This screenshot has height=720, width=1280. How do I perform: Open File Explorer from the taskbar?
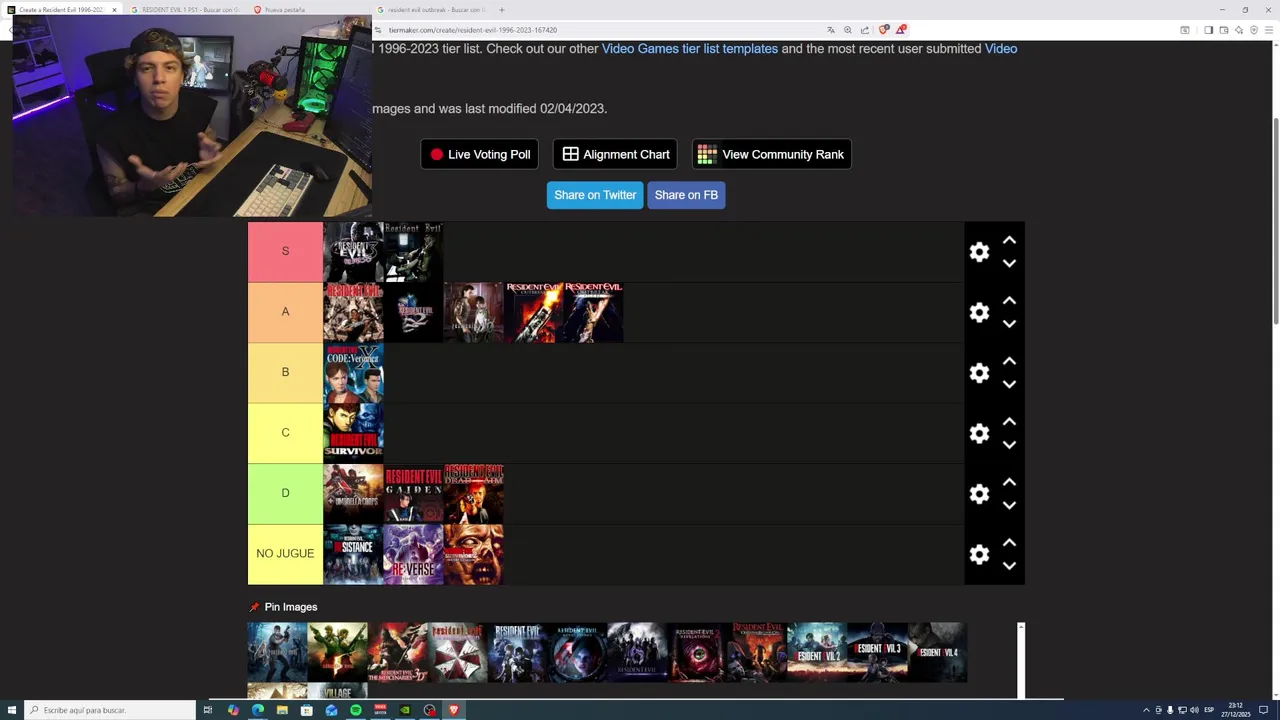point(282,710)
